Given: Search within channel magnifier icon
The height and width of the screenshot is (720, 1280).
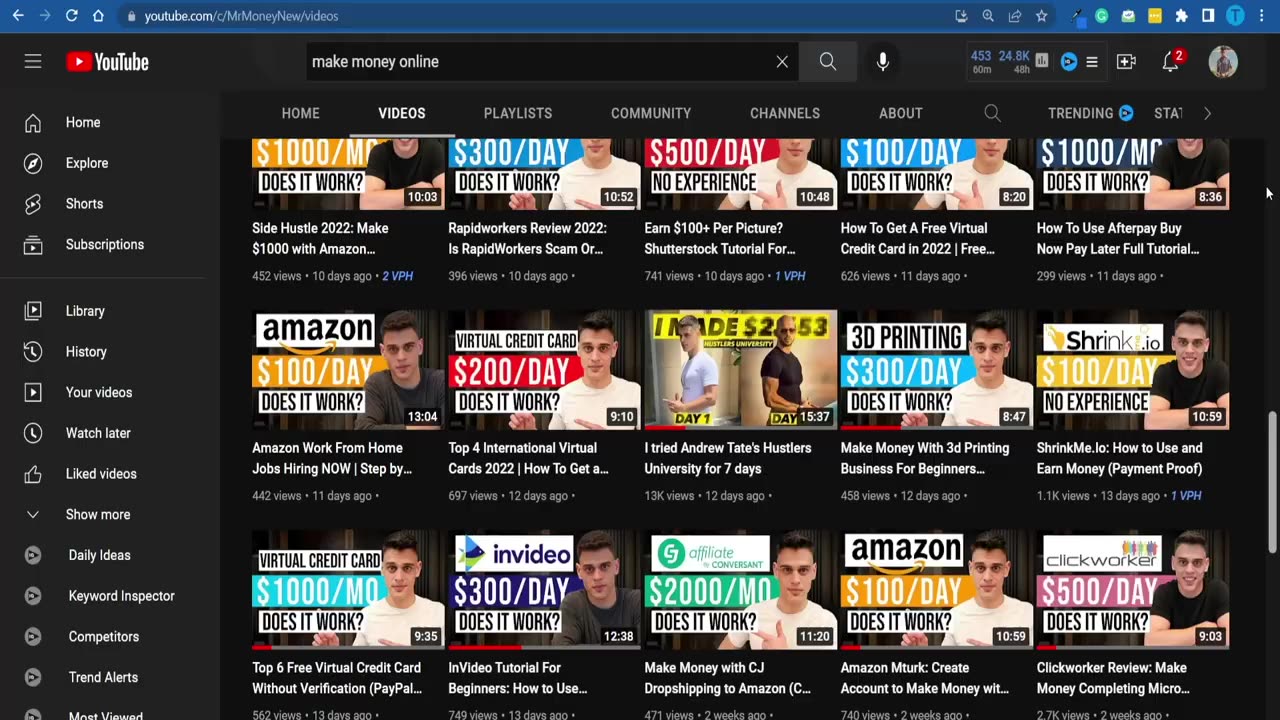Looking at the screenshot, I should 992,113.
